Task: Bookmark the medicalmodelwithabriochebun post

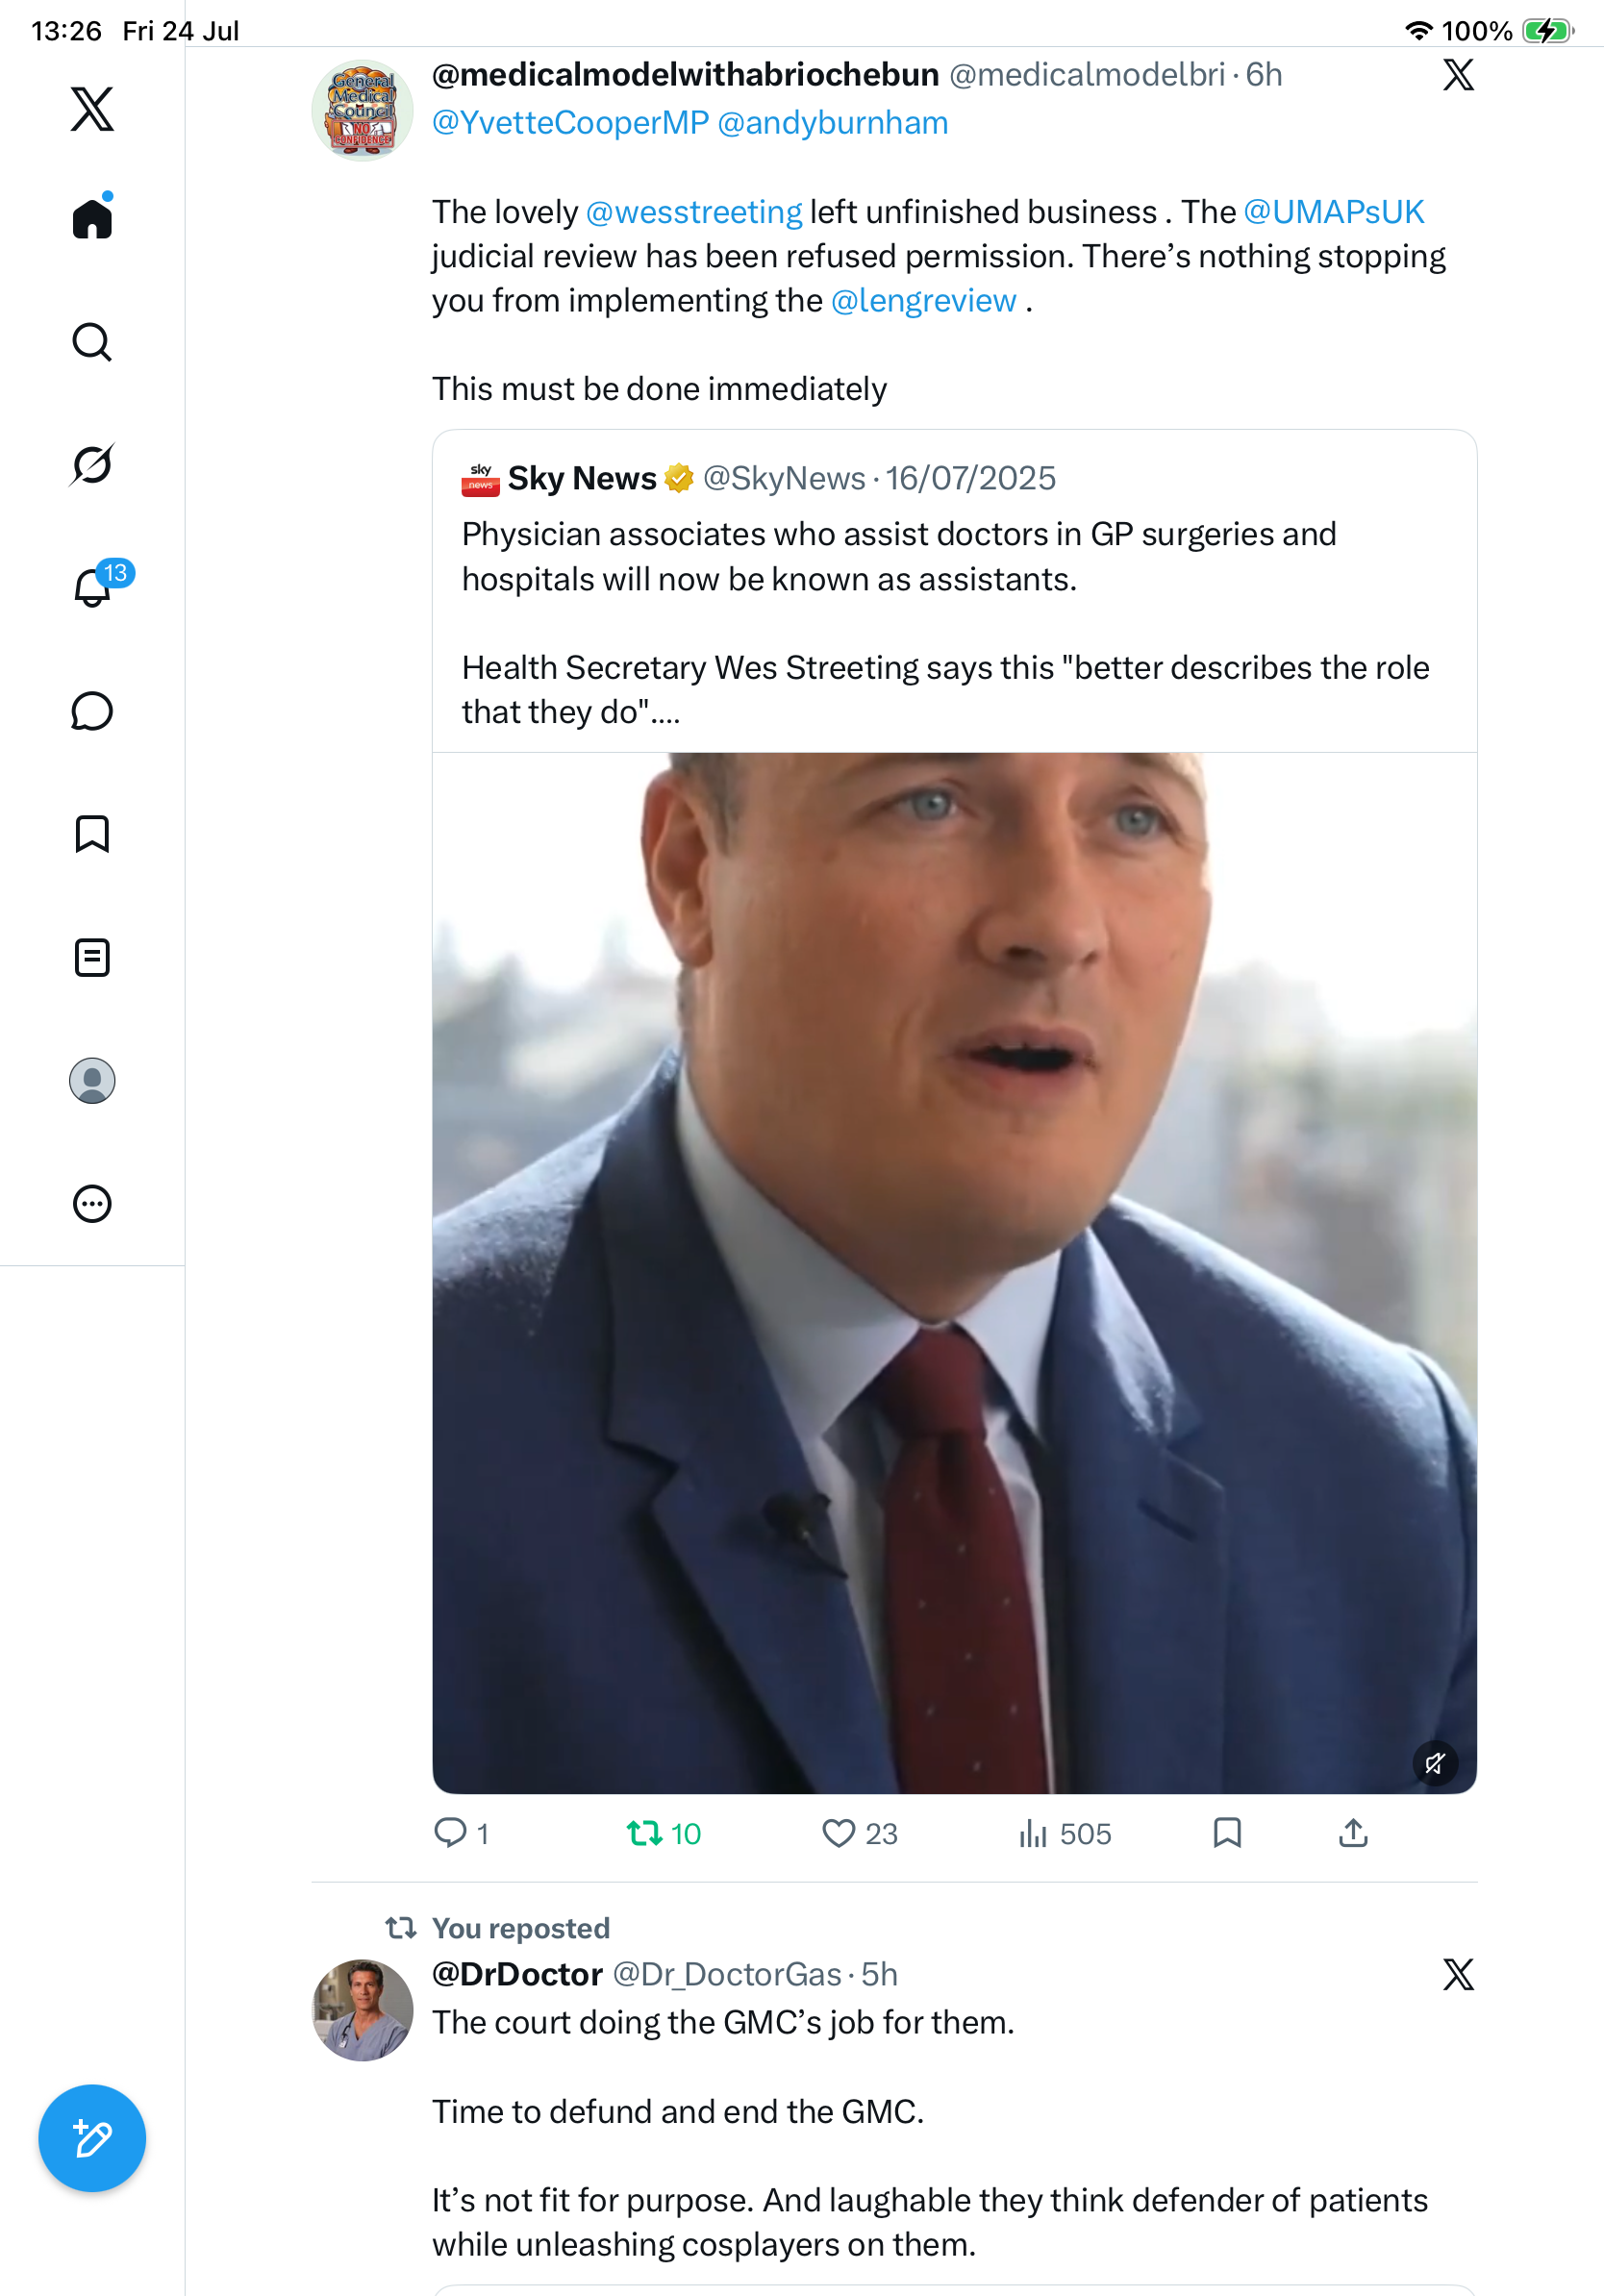Action: (x=1227, y=1833)
